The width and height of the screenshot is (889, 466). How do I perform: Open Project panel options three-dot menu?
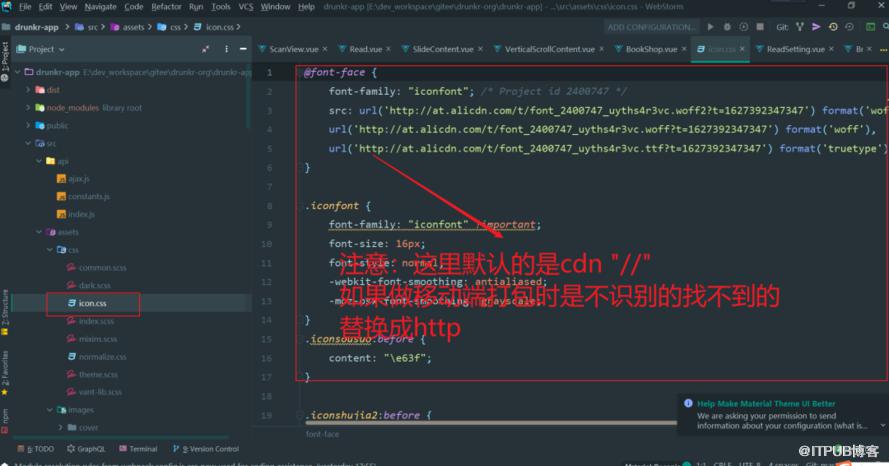tap(226, 49)
